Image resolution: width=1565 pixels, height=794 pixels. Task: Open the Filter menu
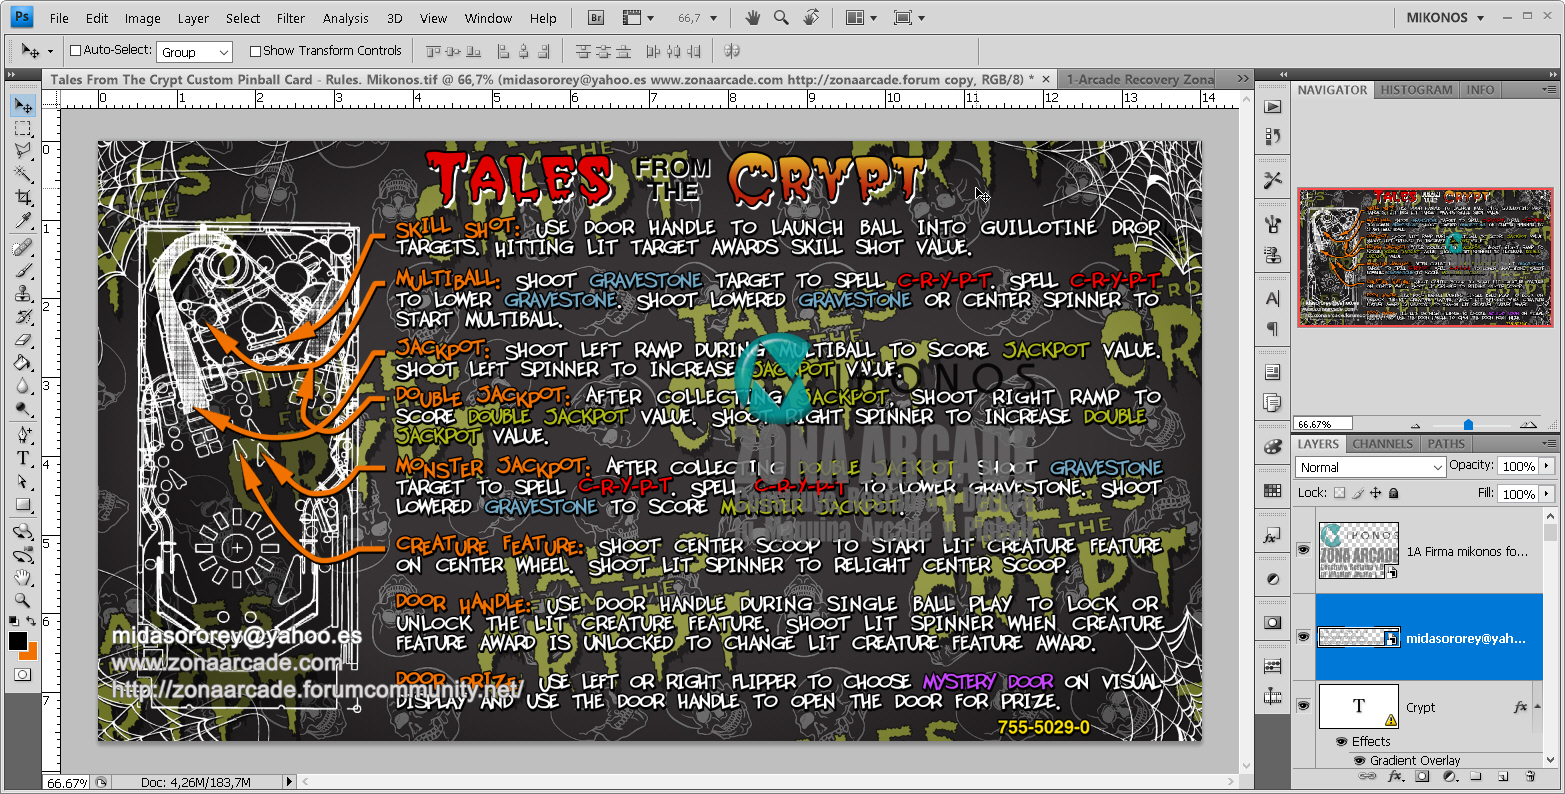point(290,17)
